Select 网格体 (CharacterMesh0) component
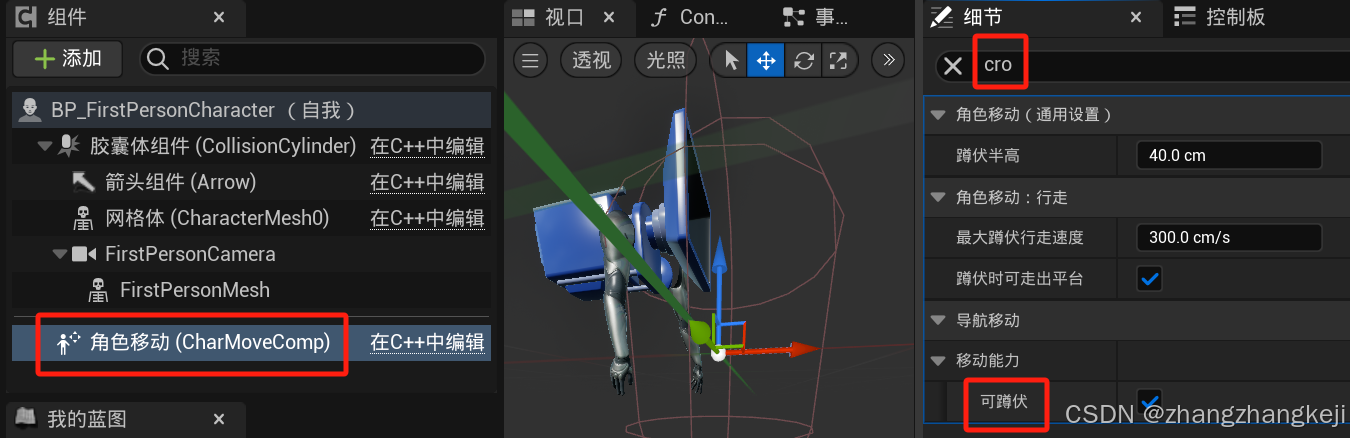 click(x=216, y=218)
